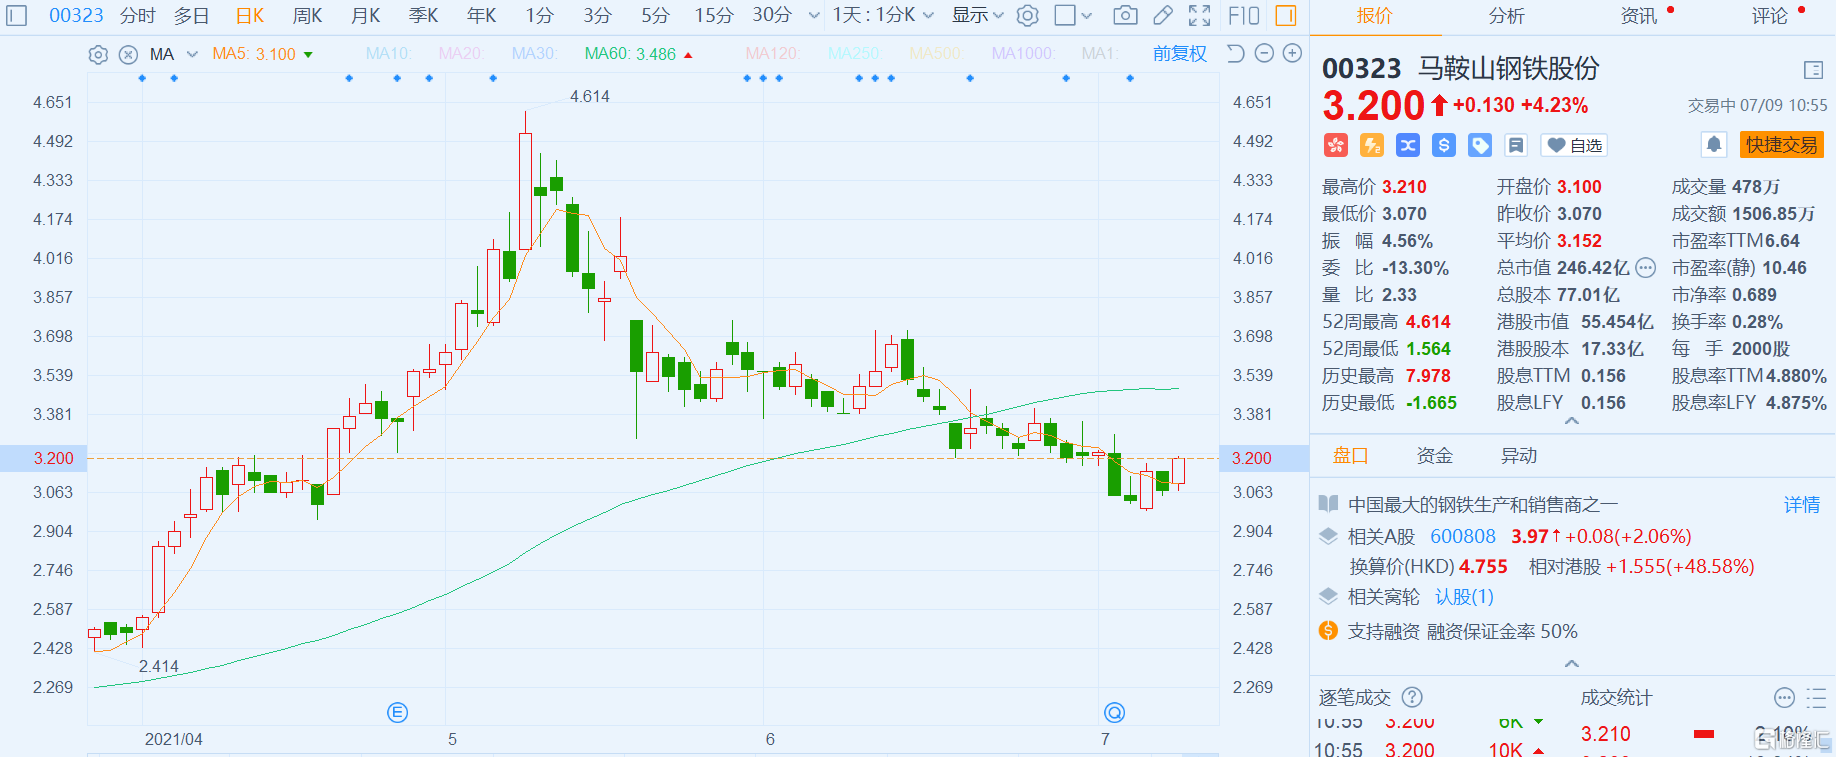Click the 快捷交易 quick trade button

point(1782,145)
